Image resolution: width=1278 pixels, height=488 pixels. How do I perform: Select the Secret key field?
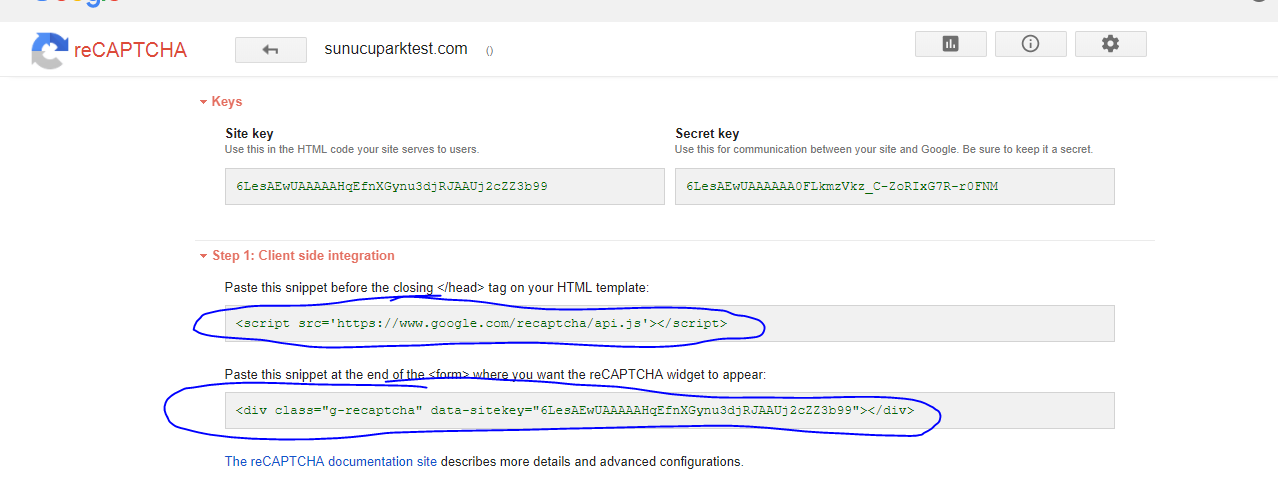895,186
